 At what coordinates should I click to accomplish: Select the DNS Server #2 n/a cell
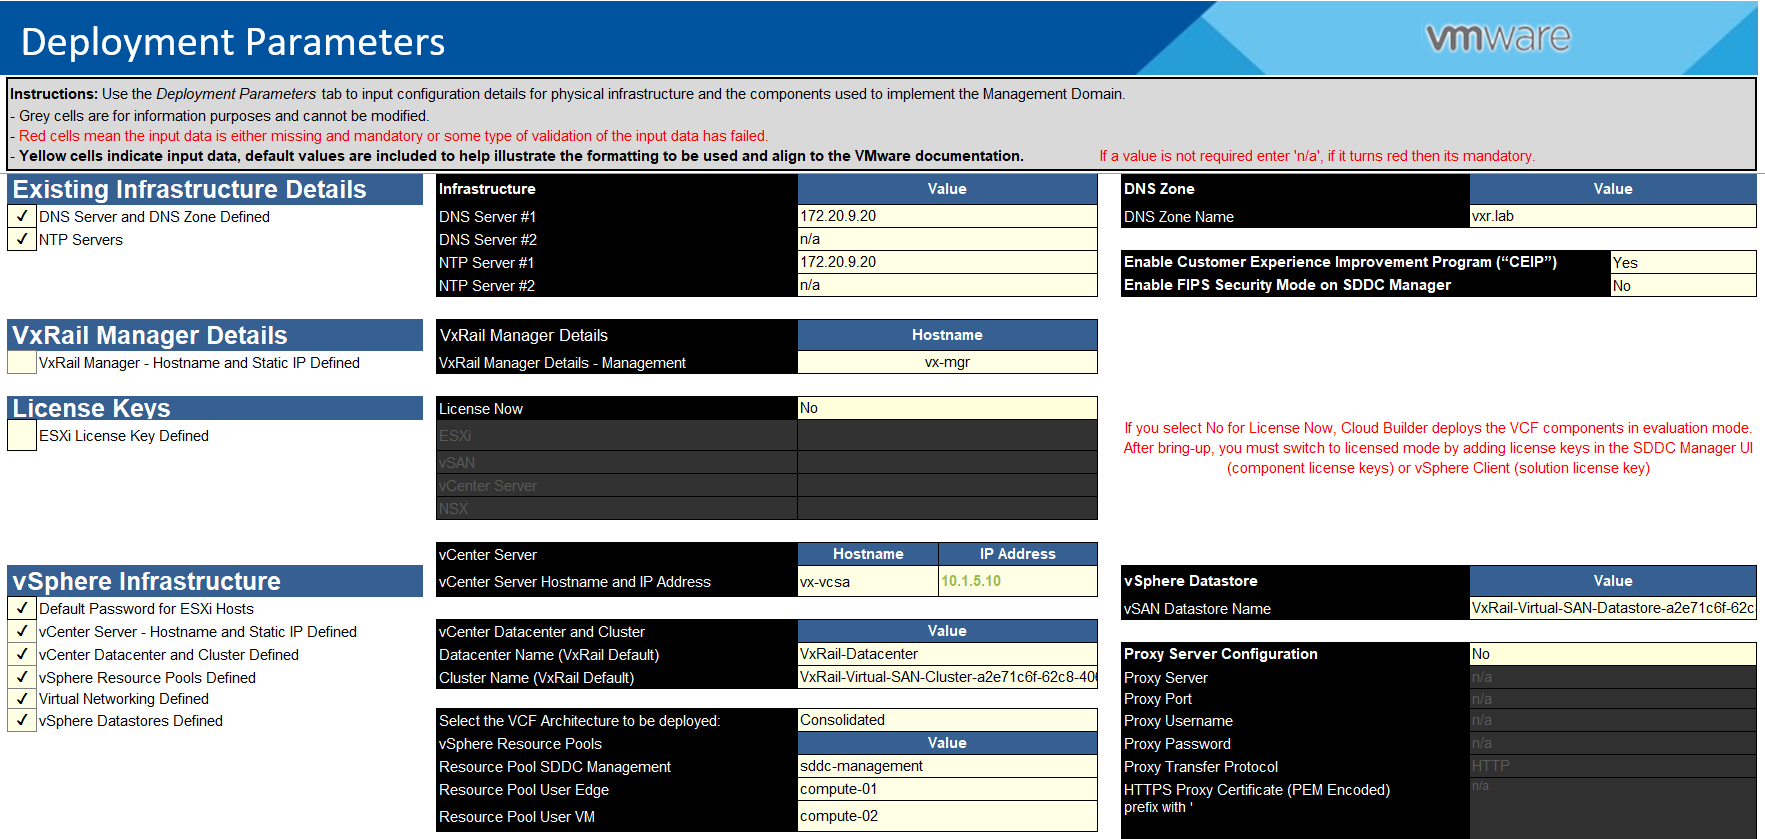947,239
